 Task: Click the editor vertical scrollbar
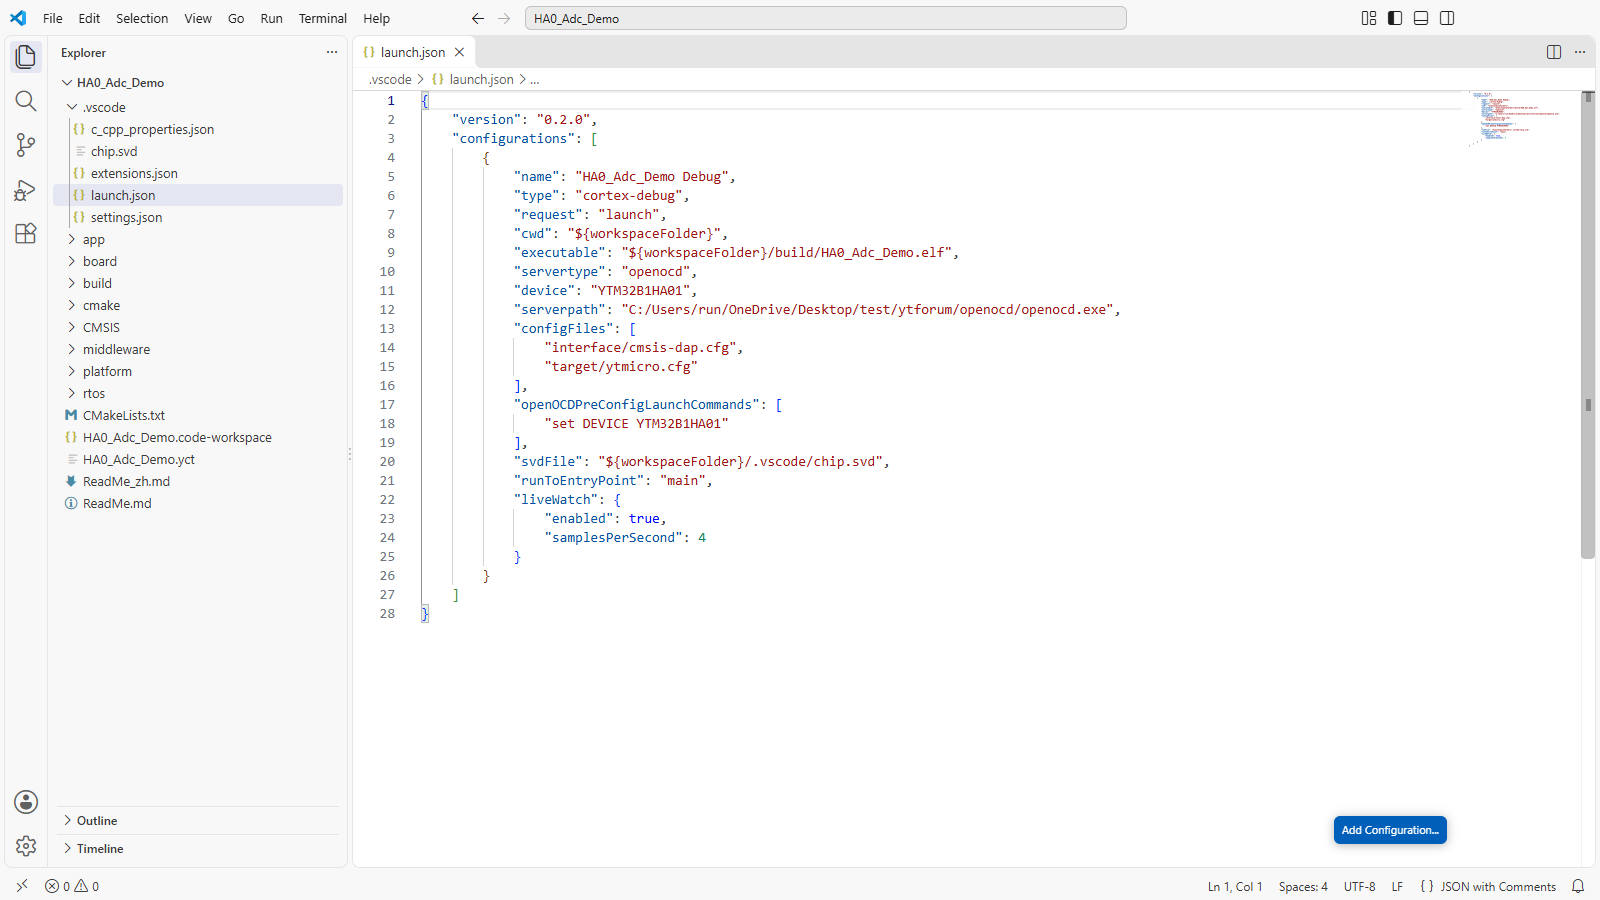1588,326
